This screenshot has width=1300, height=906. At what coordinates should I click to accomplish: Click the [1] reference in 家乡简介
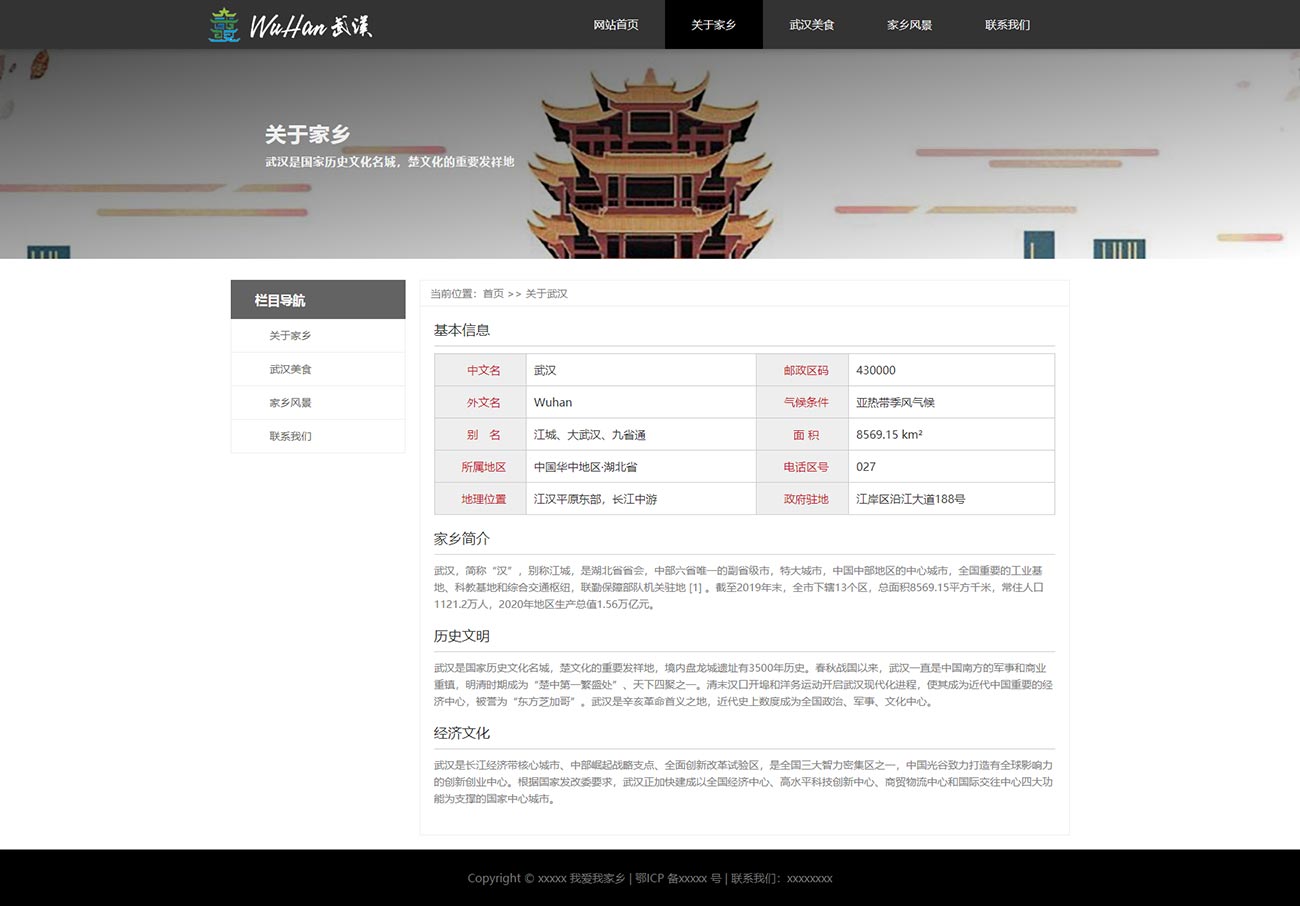click(696, 588)
